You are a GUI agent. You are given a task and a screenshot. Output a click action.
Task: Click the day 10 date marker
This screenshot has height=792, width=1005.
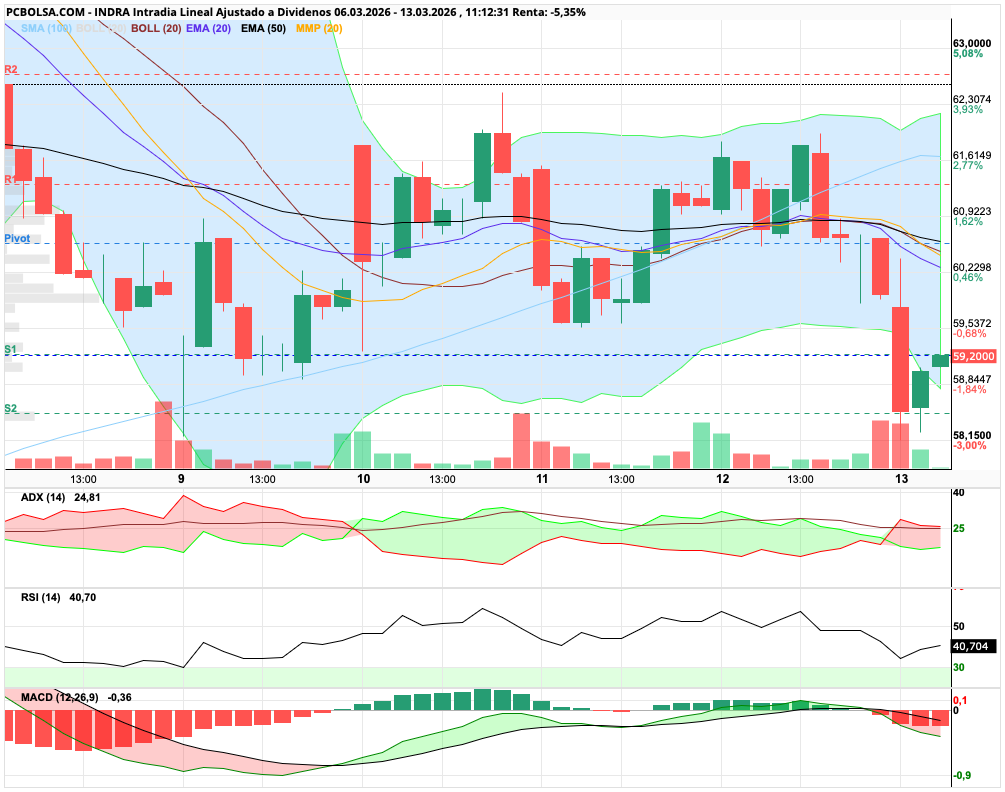pos(363,479)
